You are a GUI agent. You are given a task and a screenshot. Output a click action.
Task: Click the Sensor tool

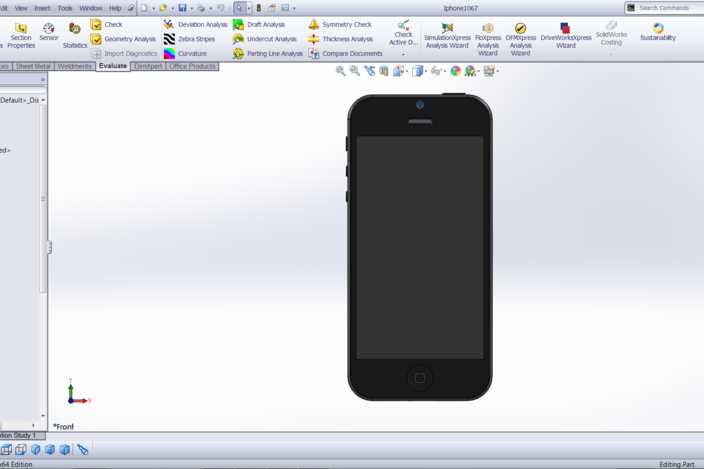(x=48, y=32)
